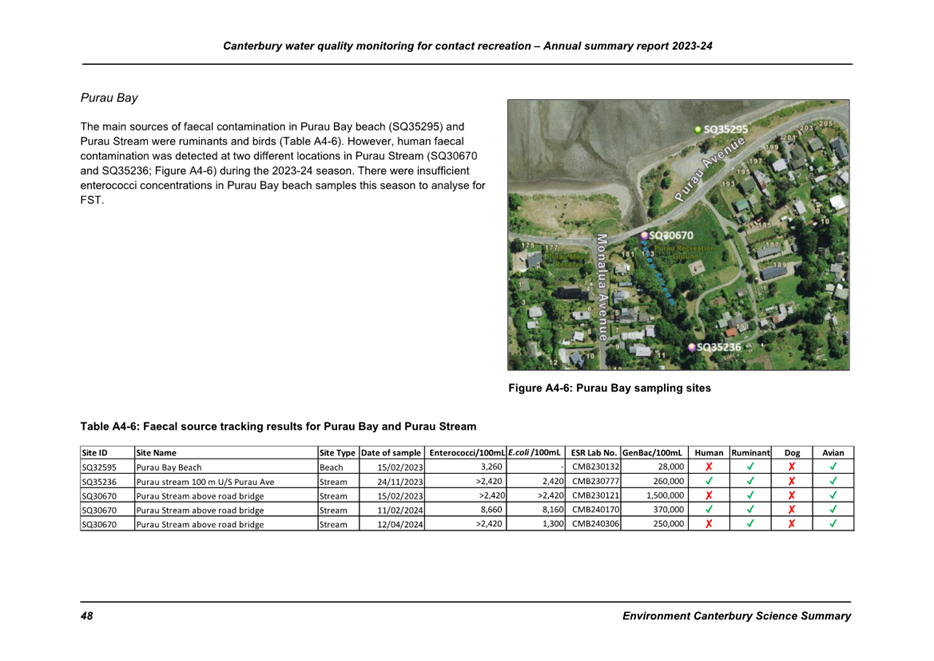Click the Ruminant check mark in the 12/04/2024 row
The height and width of the screenshot is (661, 934).
(751, 524)
